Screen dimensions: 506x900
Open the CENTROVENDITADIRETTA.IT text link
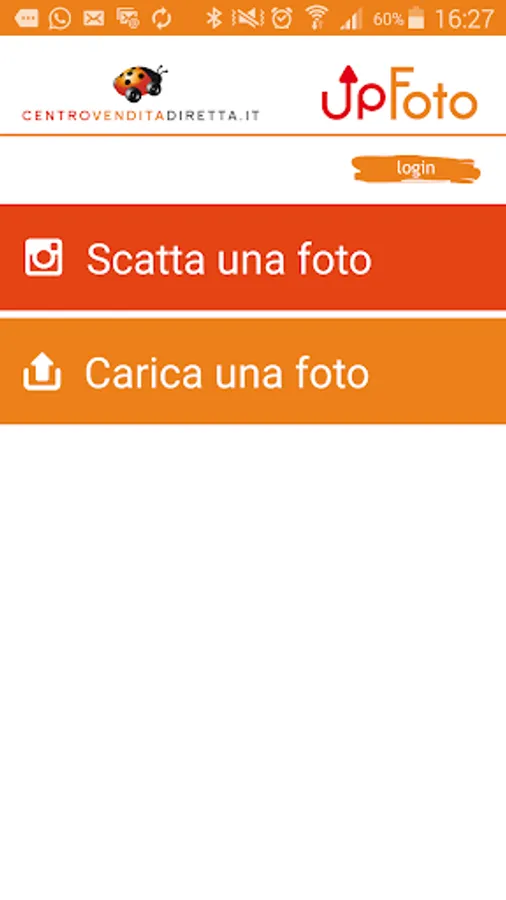(141, 115)
